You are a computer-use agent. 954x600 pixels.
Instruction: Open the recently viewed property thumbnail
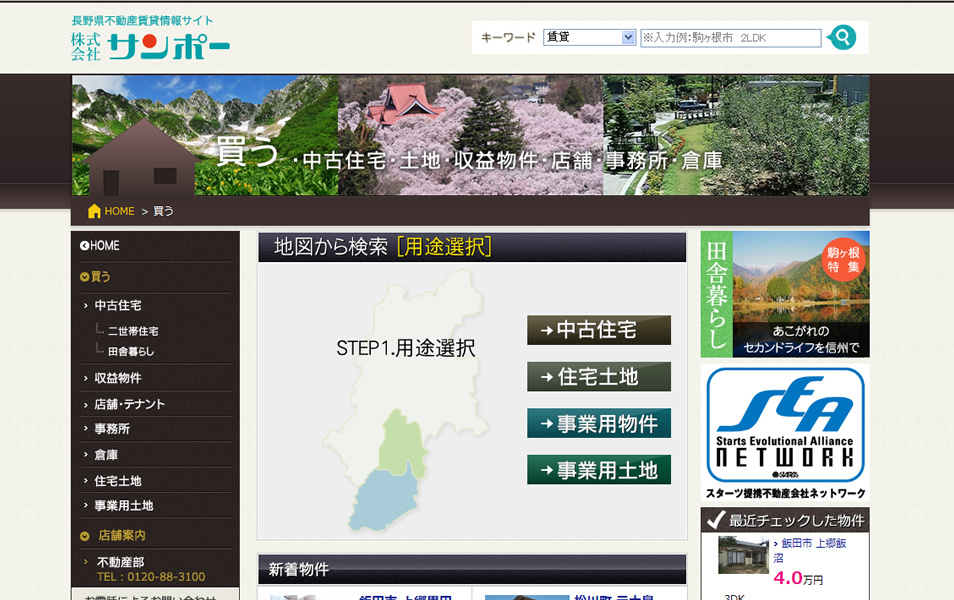tap(743, 555)
